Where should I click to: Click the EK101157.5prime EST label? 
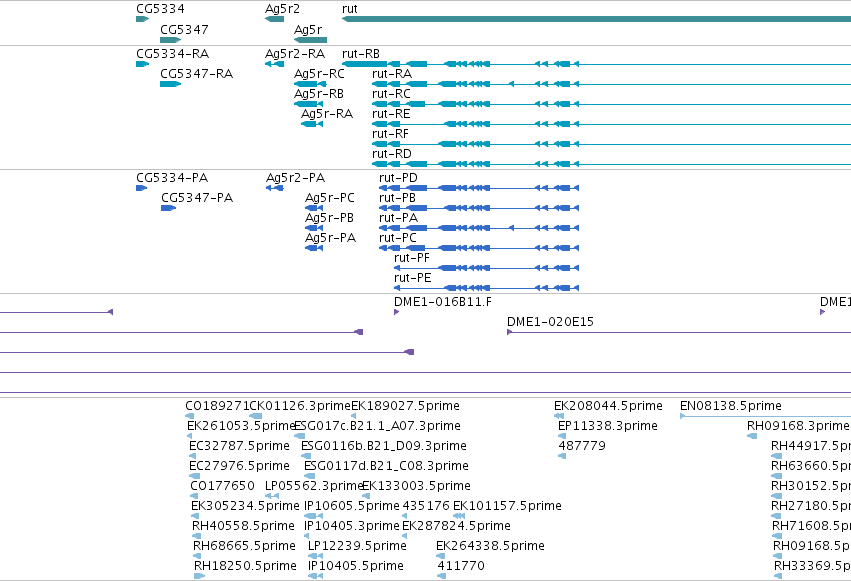[x=507, y=506]
